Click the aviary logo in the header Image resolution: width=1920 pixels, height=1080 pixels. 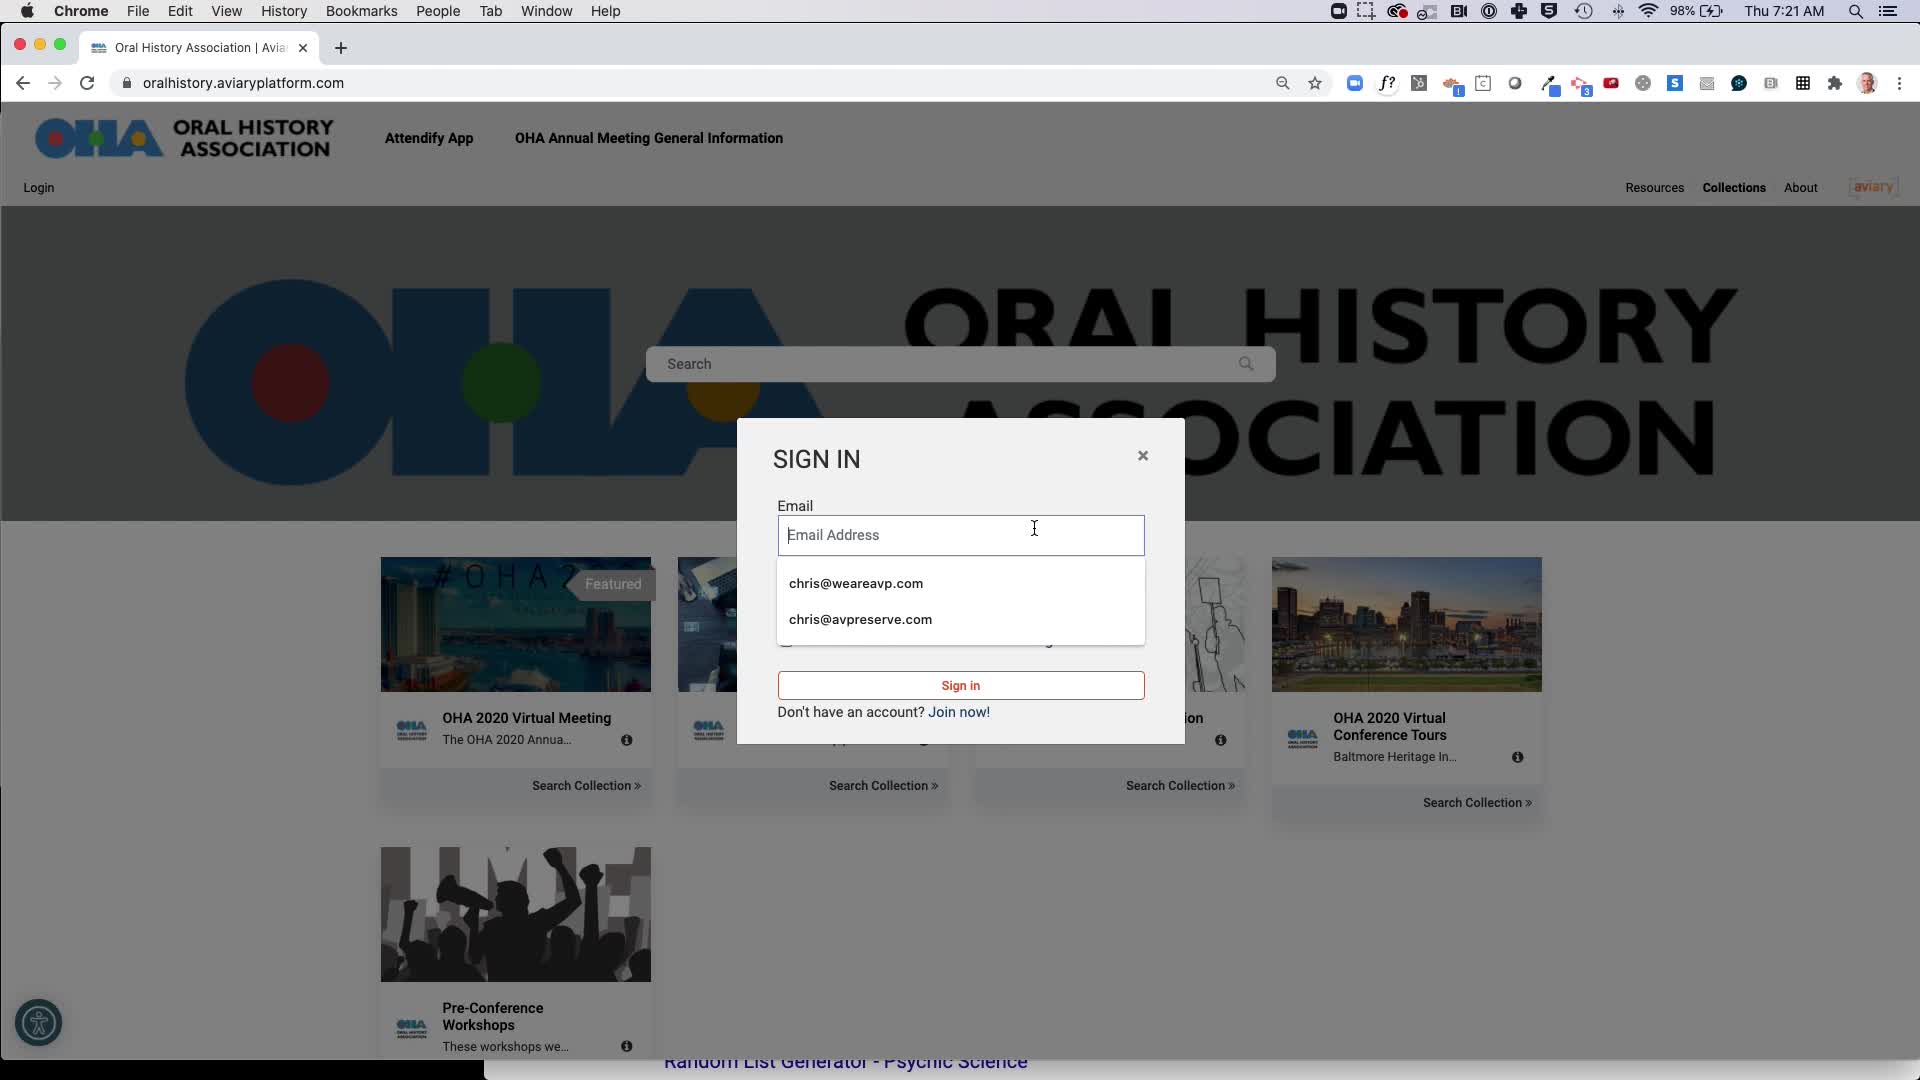(1873, 187)
